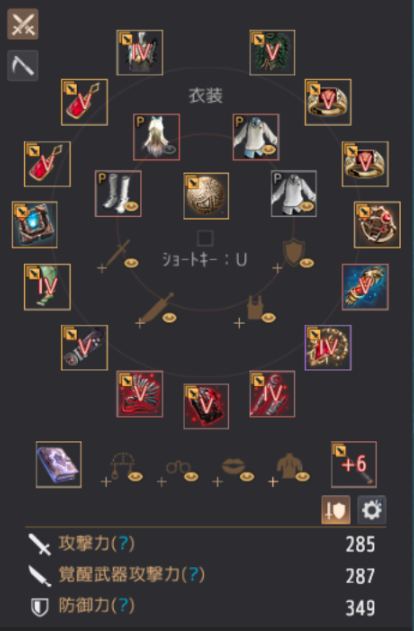414x631 pixels.
Task: Click the blue background V gauntlet item
Action: (365, 287)
